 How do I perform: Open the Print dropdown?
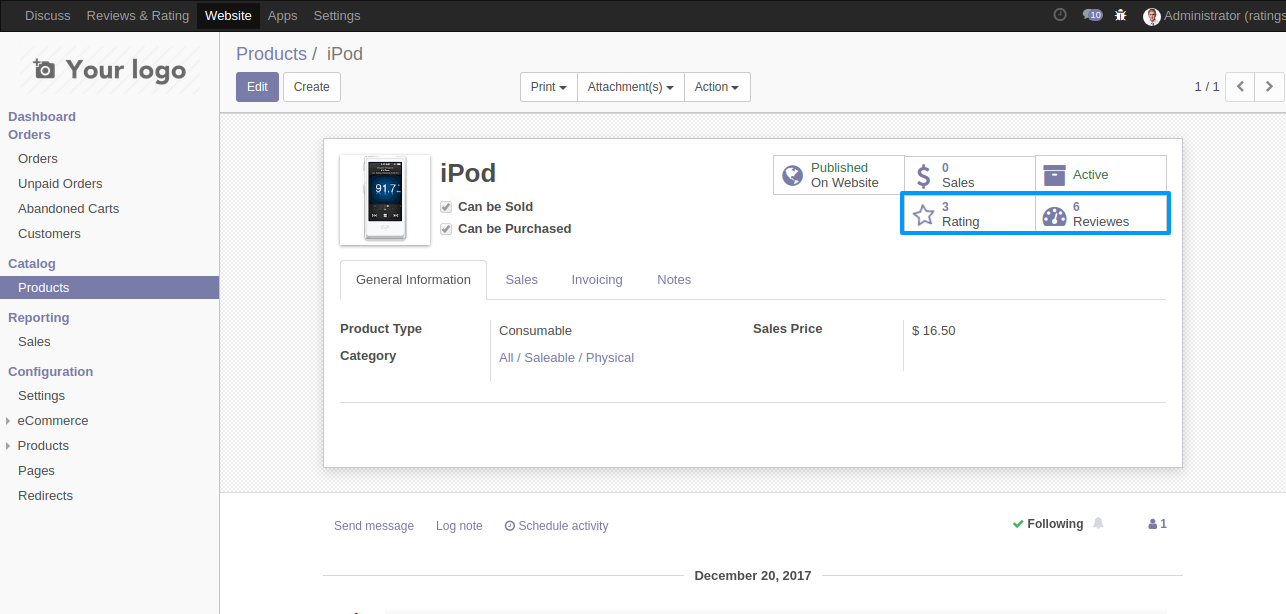[x=549, y=87]
